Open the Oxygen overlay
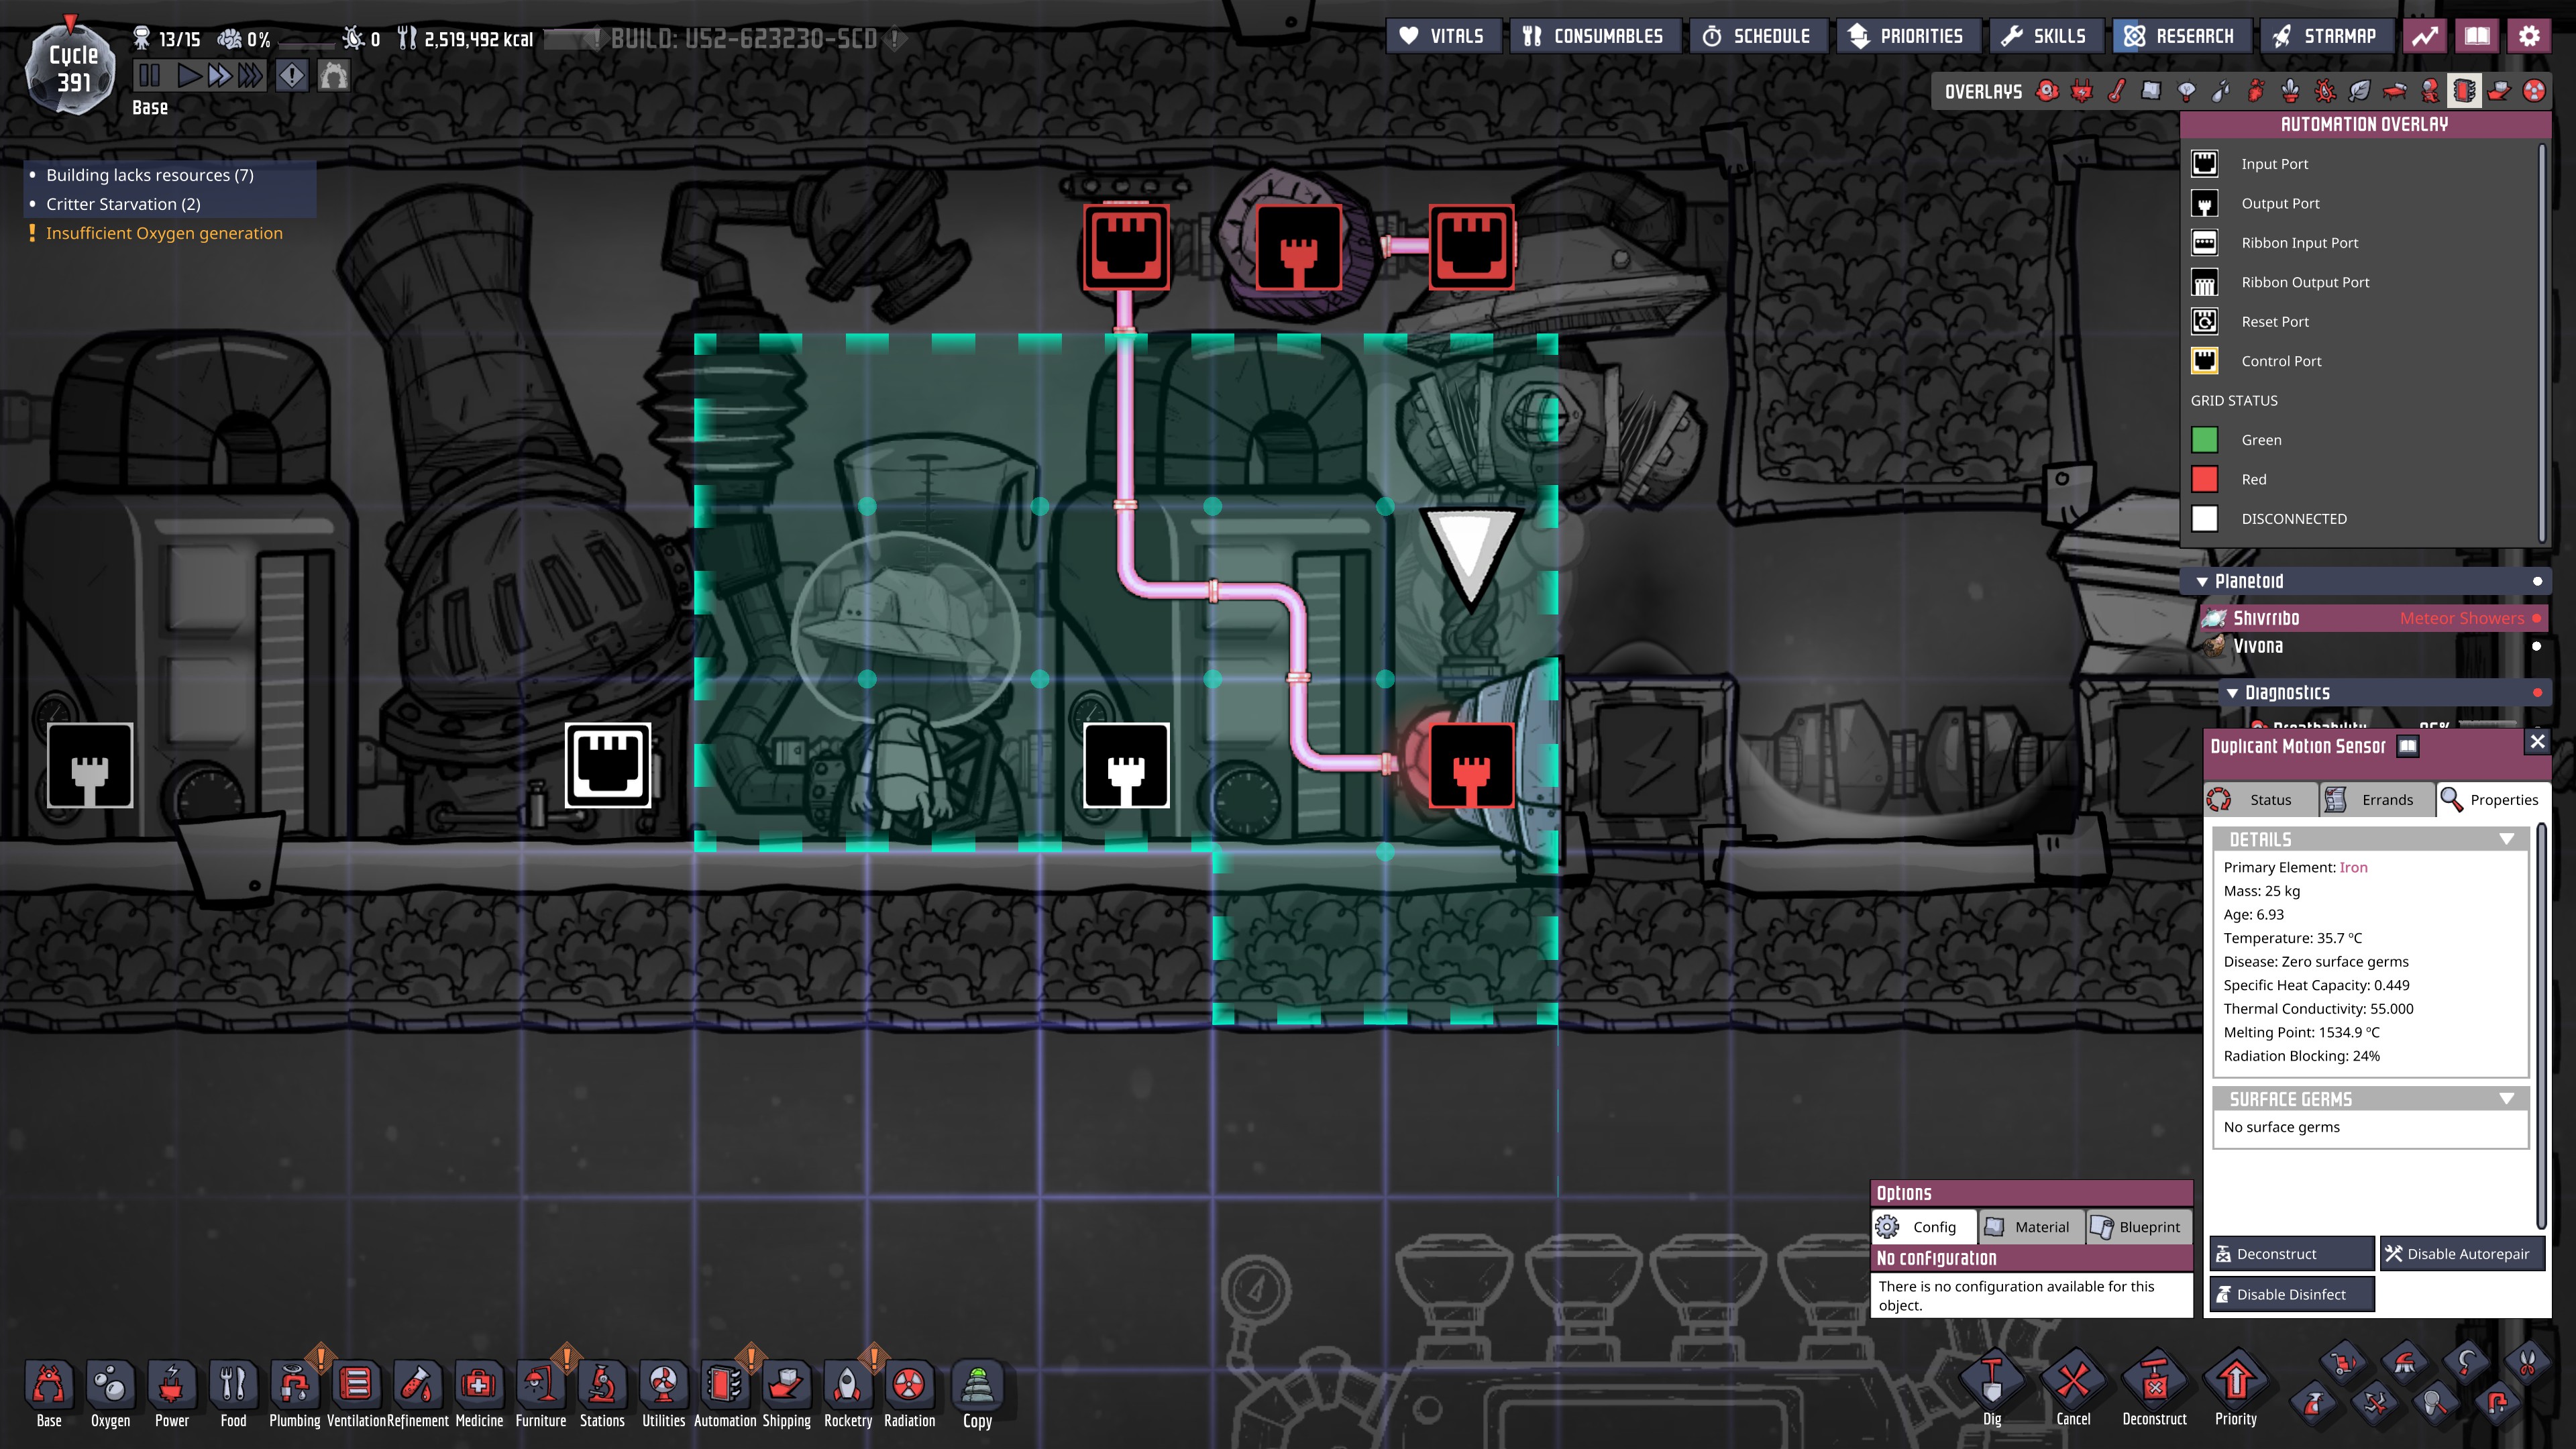The height and width of the screenshot is (1449, 2576). [2047, 92]
